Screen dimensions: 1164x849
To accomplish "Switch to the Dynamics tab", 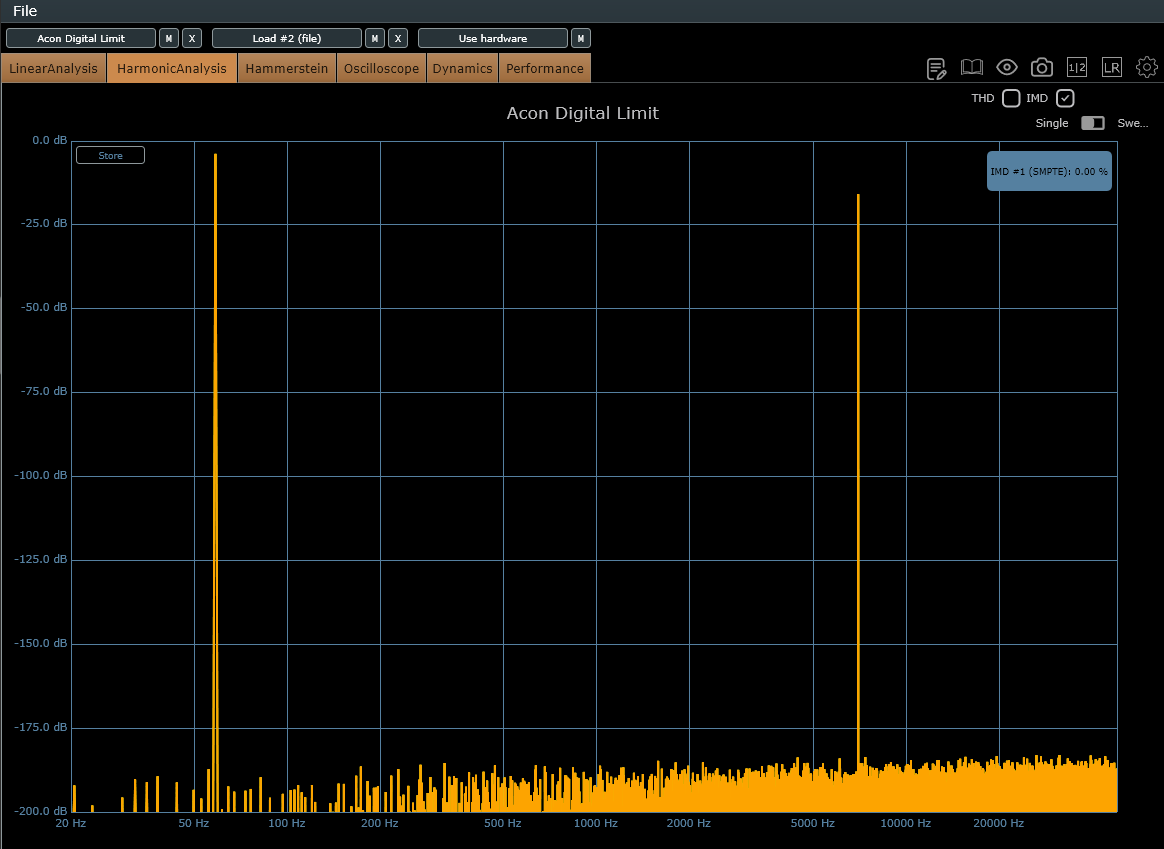I will pos(462,68).
